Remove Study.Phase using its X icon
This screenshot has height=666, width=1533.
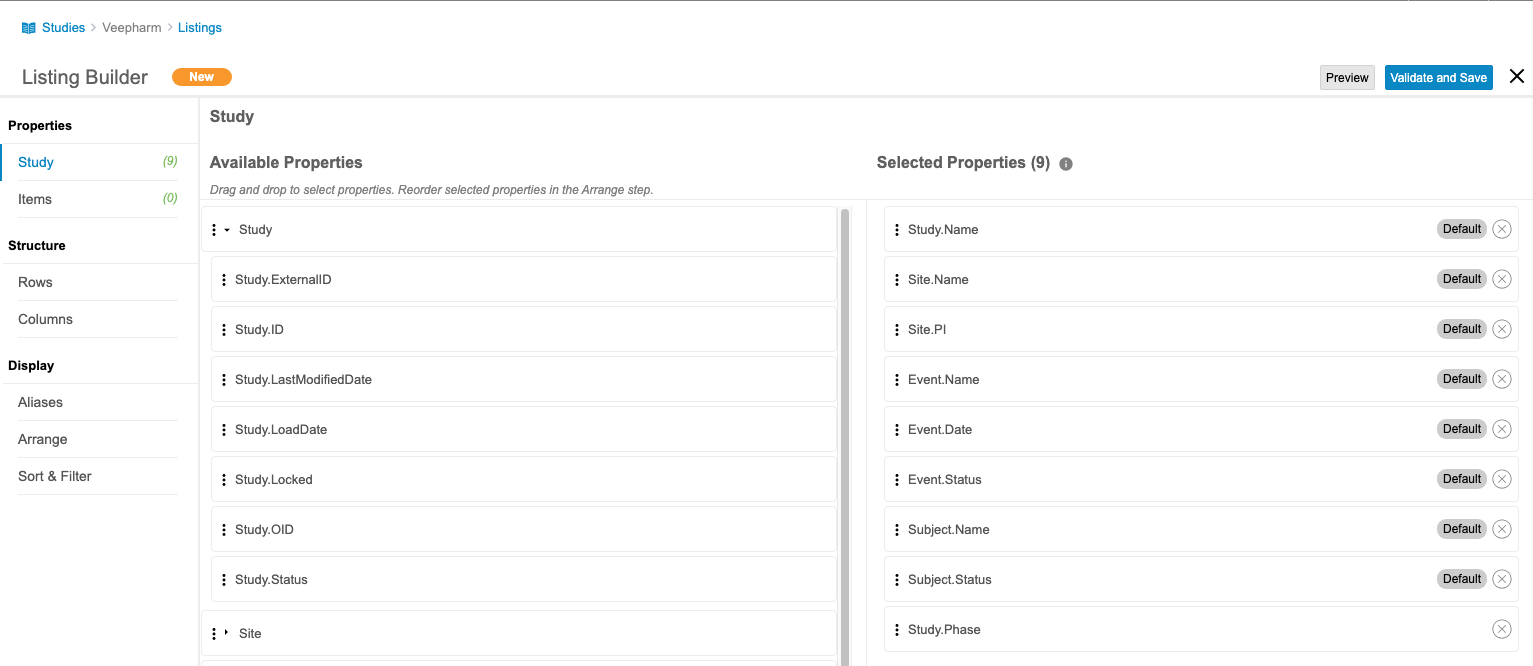click(x=1501, y=629)
